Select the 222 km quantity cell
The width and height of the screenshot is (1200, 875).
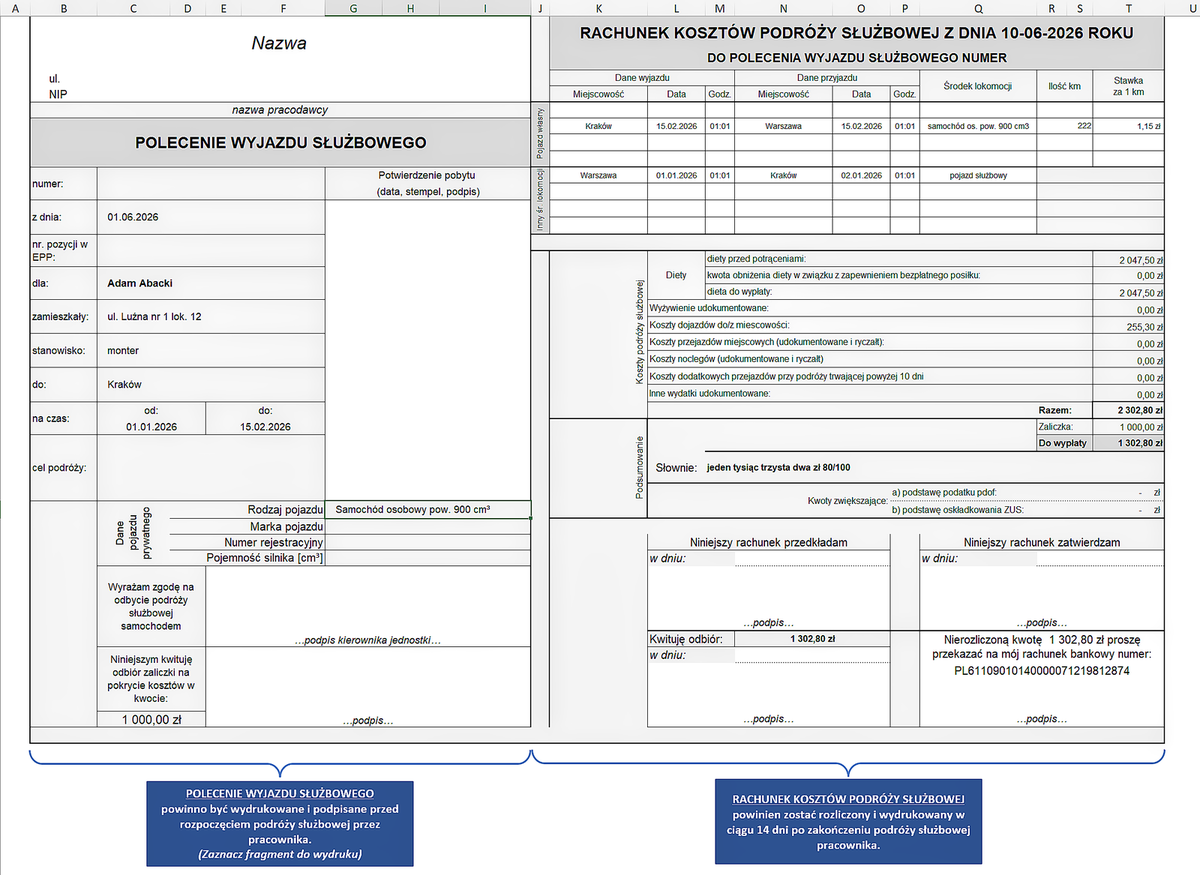pos(1065,127)
